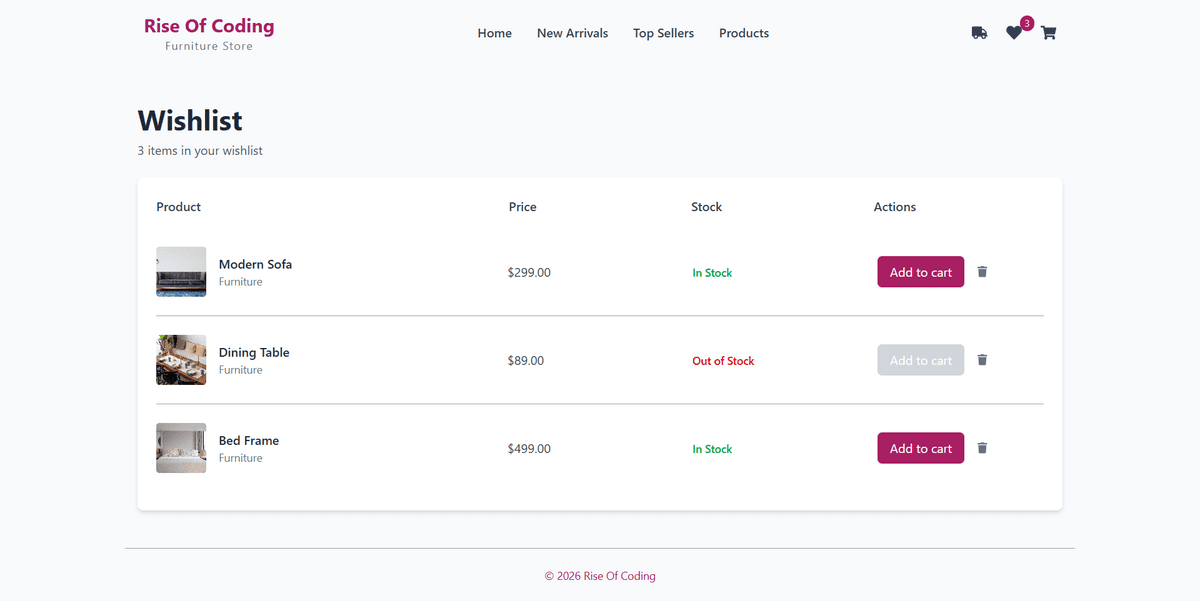Add Modern Sofa to cart
Screen dimensions: 1200x601
[x=920, y=272]
